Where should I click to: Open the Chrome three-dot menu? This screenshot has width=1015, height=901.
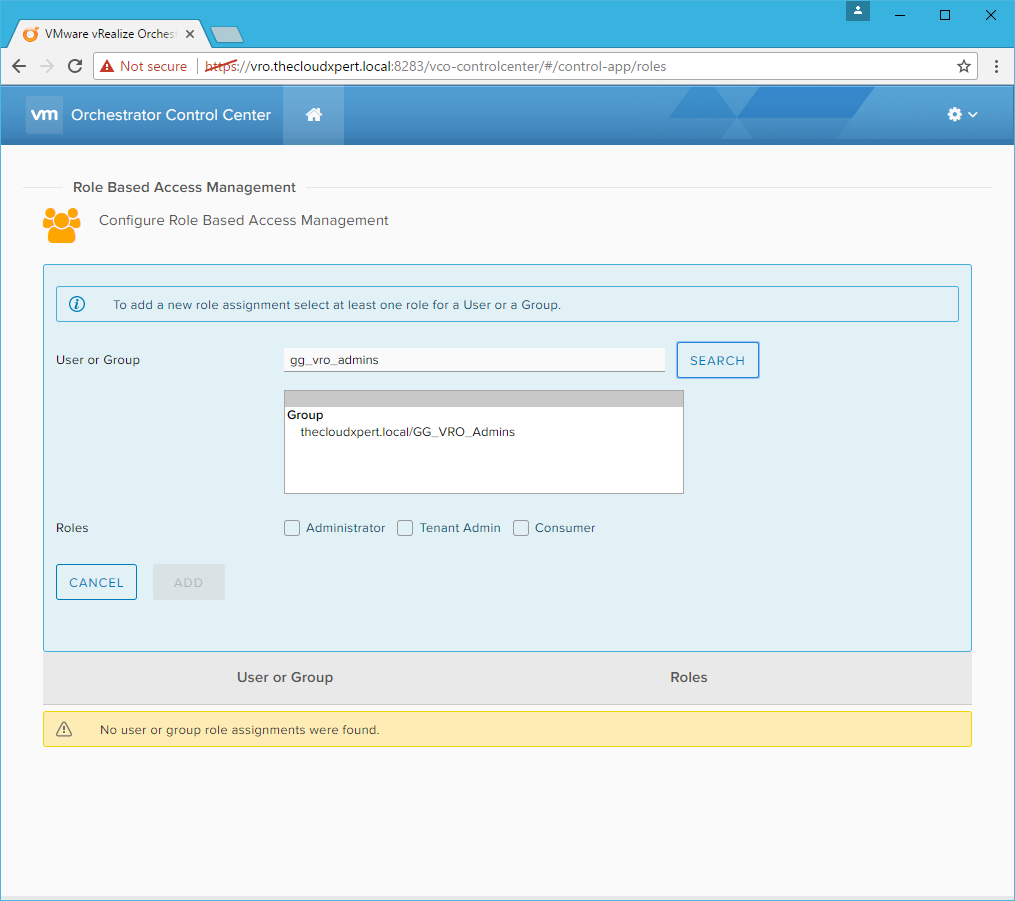coord(996,66)
